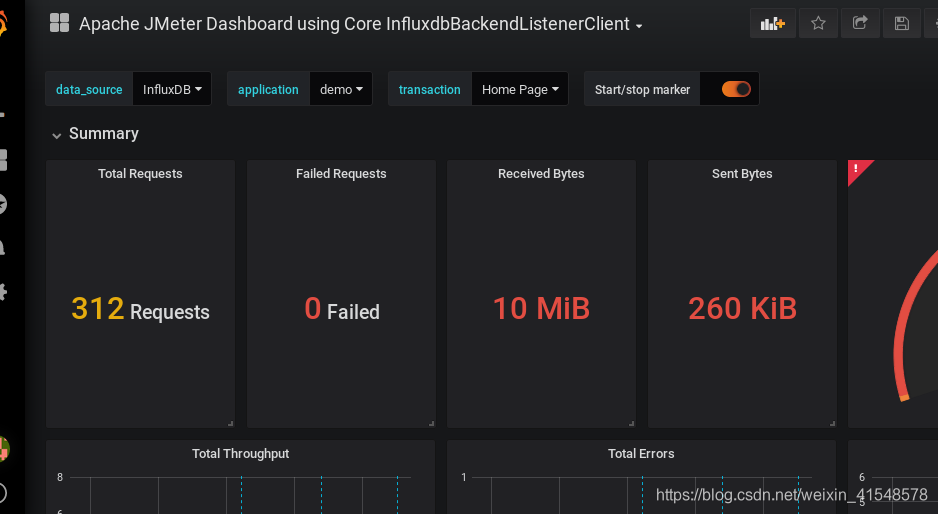Click the Received Bytes panel title
This screenshot has width=938, height=514.
[x=541, y=174]
